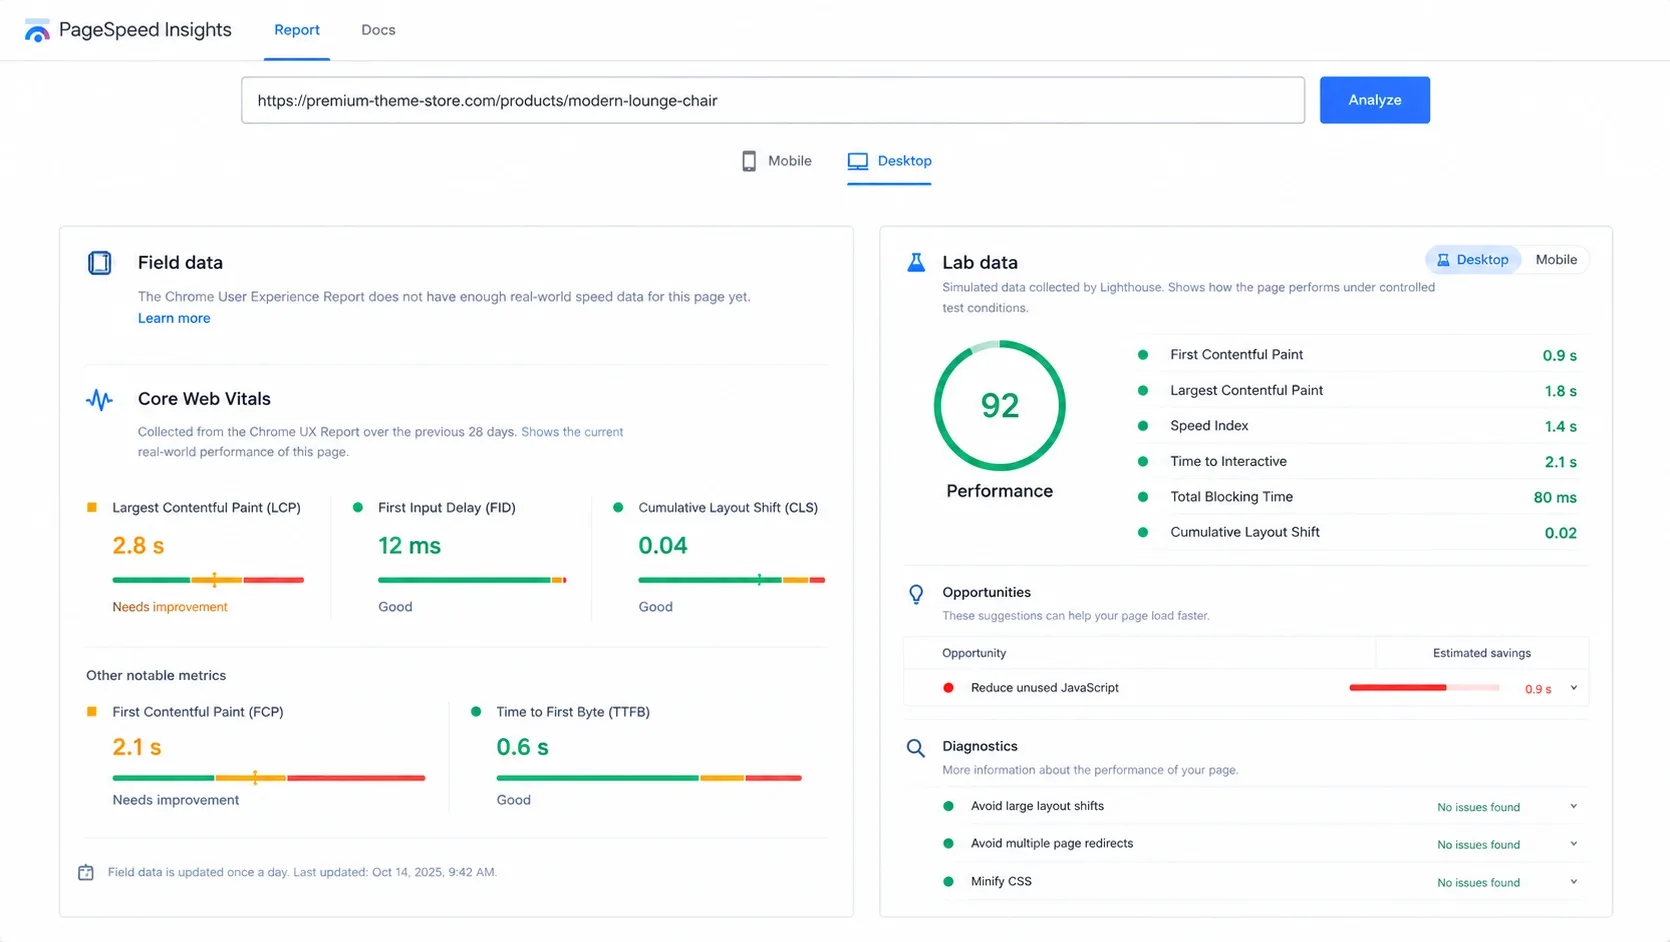The width and height of the screenshot is (1670, 942).
Task: Expand the Reduce unused JavaScript opportunity
Action: pos(1574,688)
